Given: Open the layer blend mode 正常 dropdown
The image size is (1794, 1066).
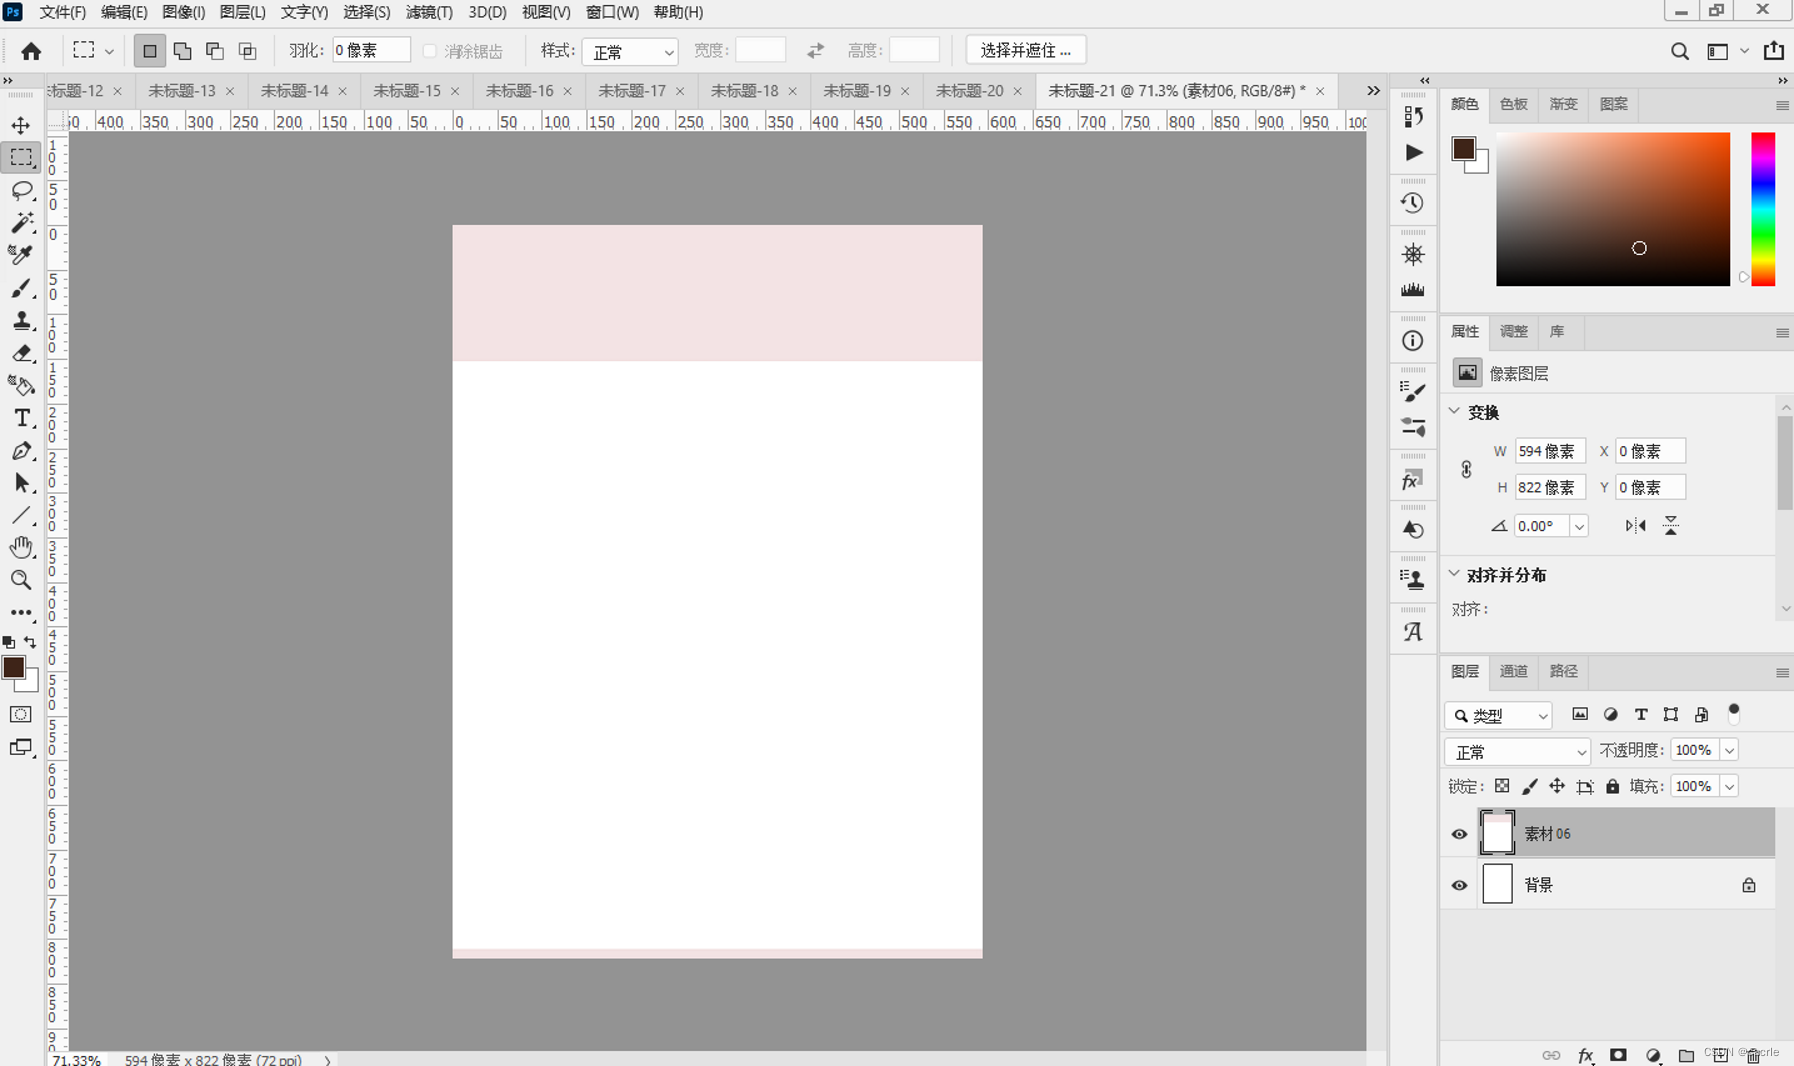Looking at the screenshot, I should (x=1517, y=751).
